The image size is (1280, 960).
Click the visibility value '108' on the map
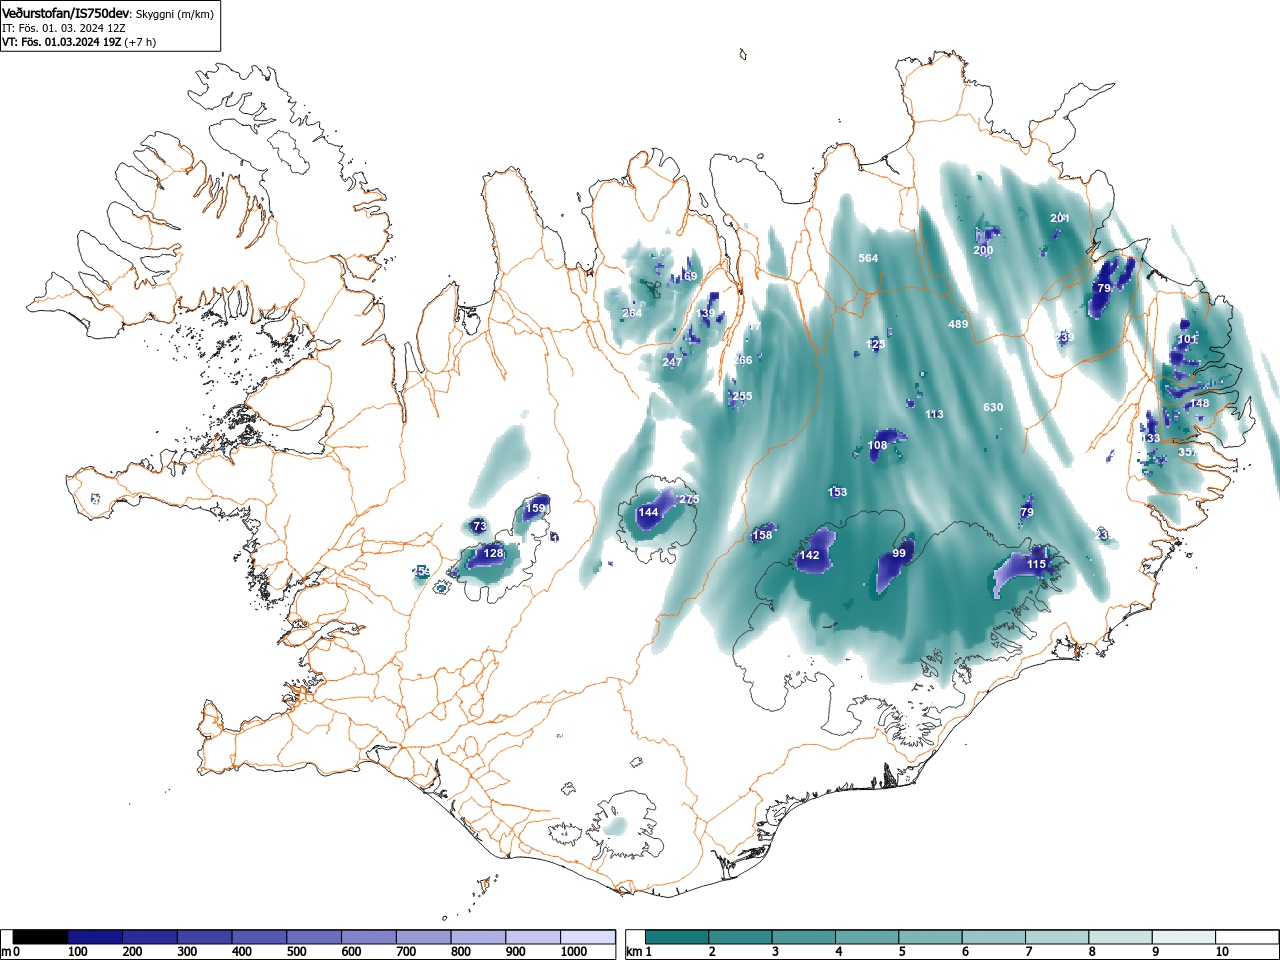(878, 445)
